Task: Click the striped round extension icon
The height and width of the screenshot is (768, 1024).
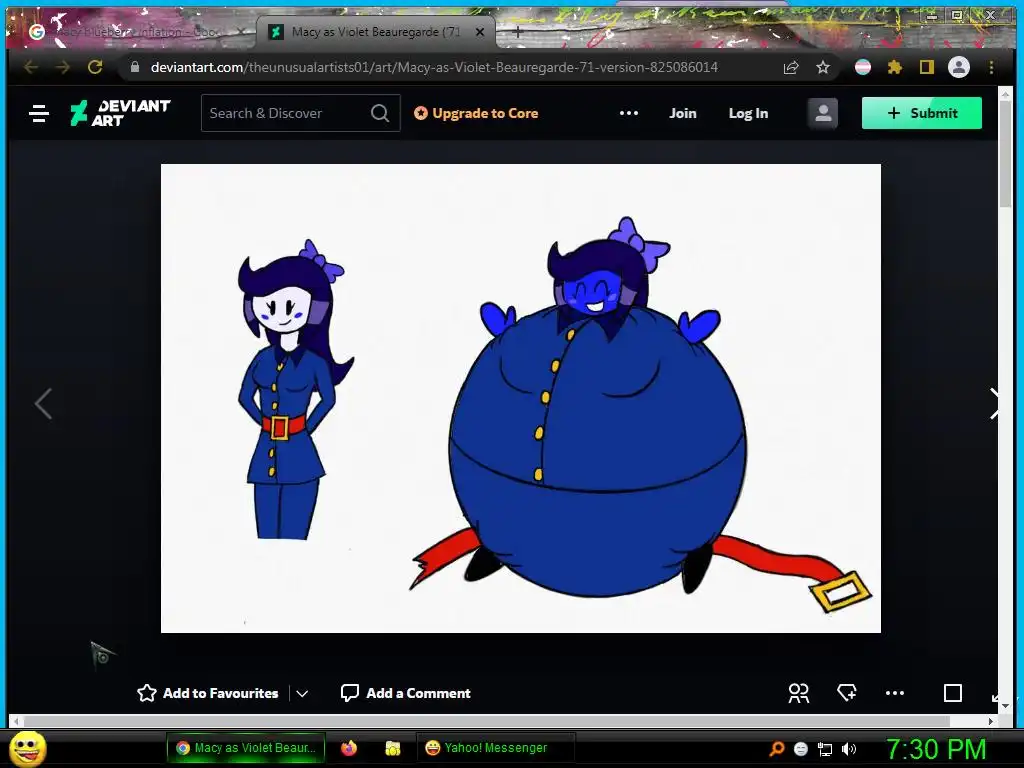Action: coord(863,67)
